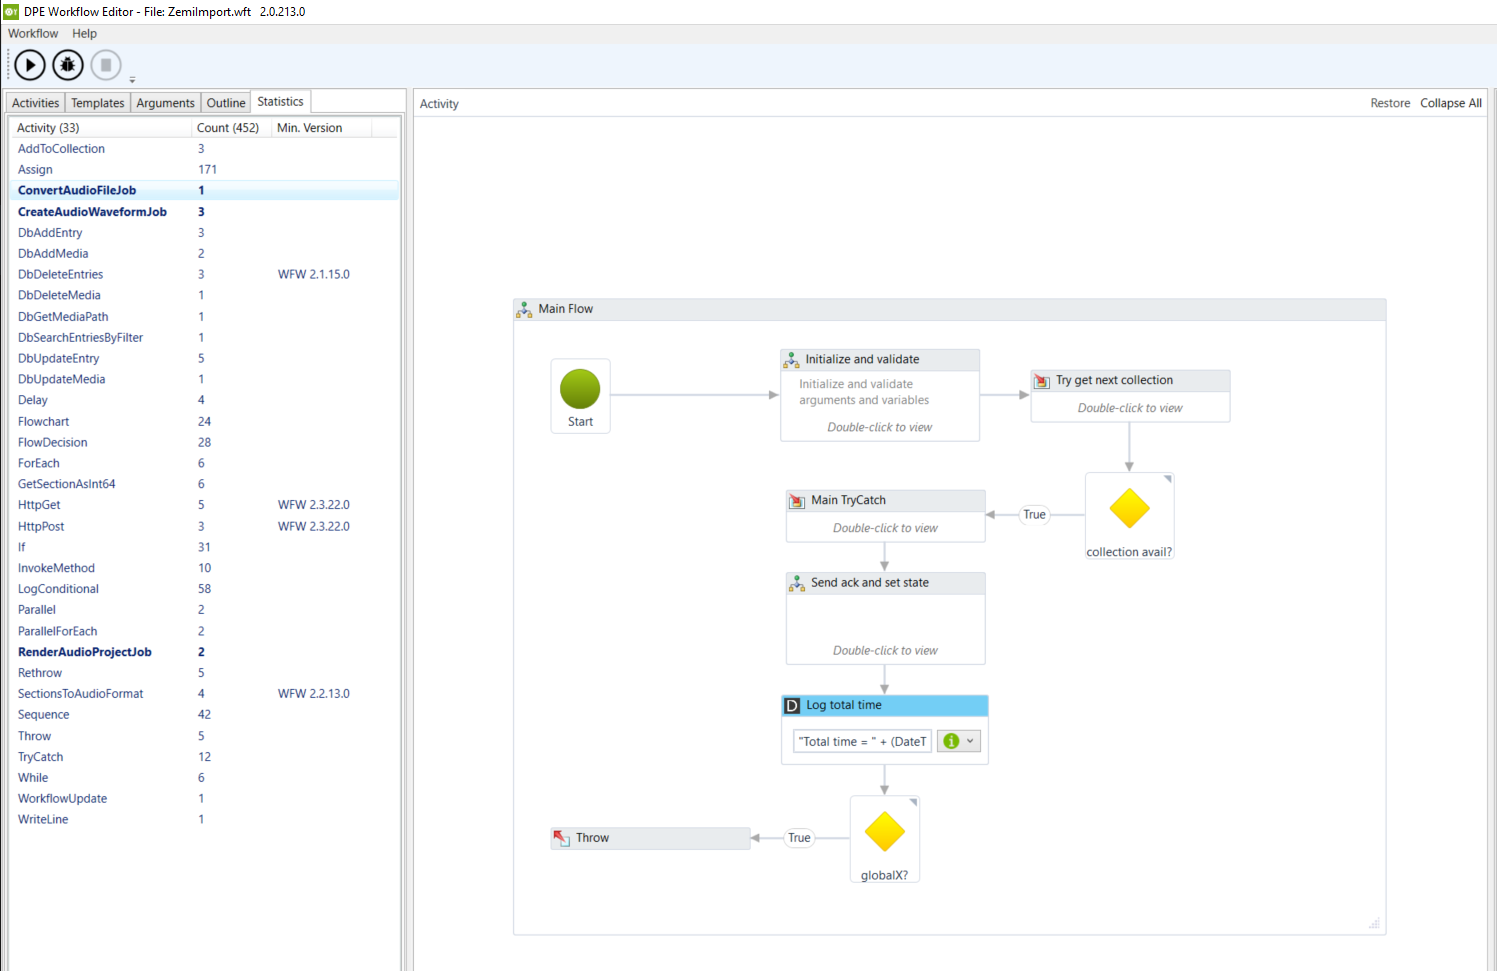
Task: Open the Help menu
Action: tap(84, 34)
